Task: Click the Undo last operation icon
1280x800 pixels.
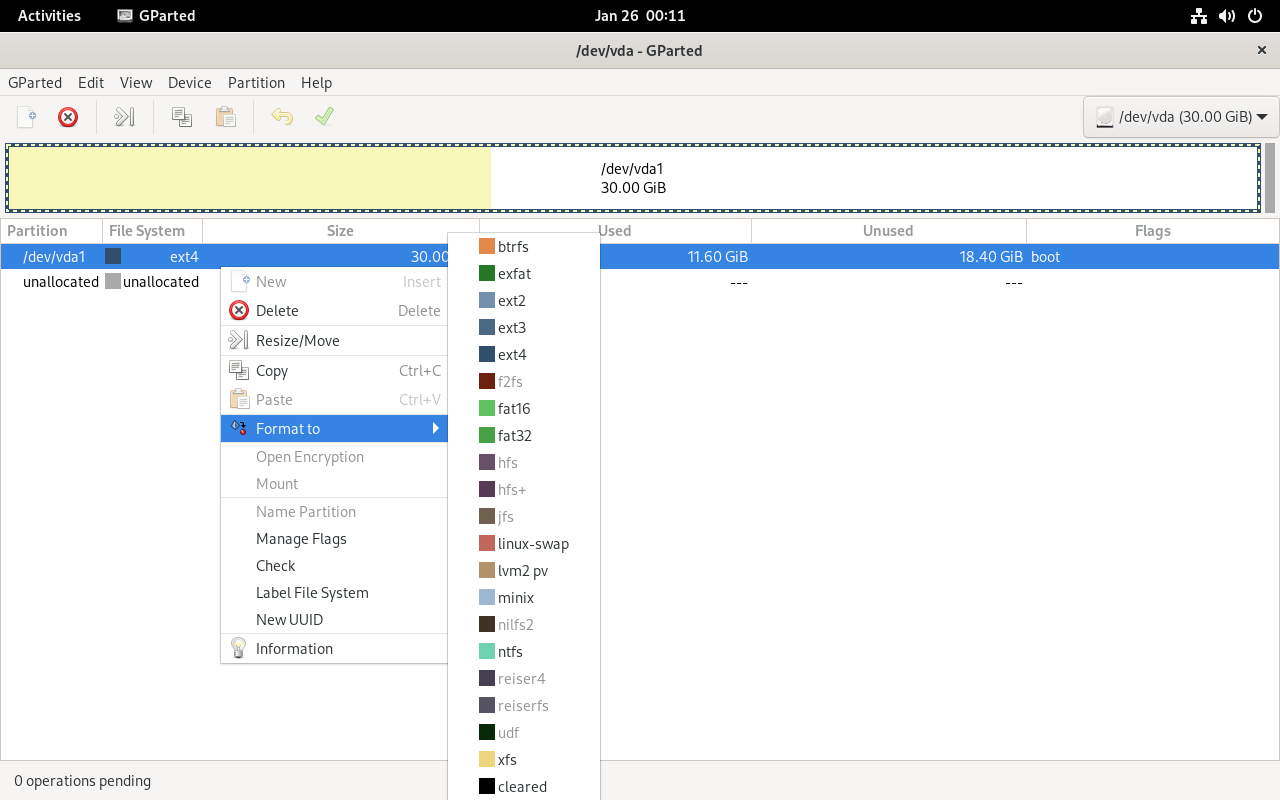Action: click(x=282, y=117)
